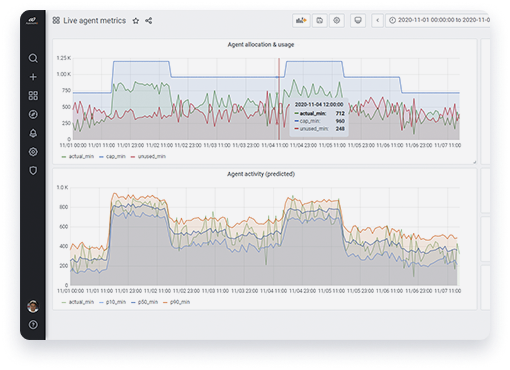Click the plus create icon in sidebar
Image resolution: width=510 pixels, height=370 pixels.
pos(33,77)
